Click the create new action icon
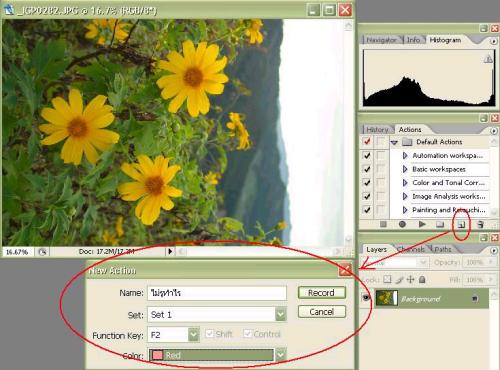 (461, 225)
